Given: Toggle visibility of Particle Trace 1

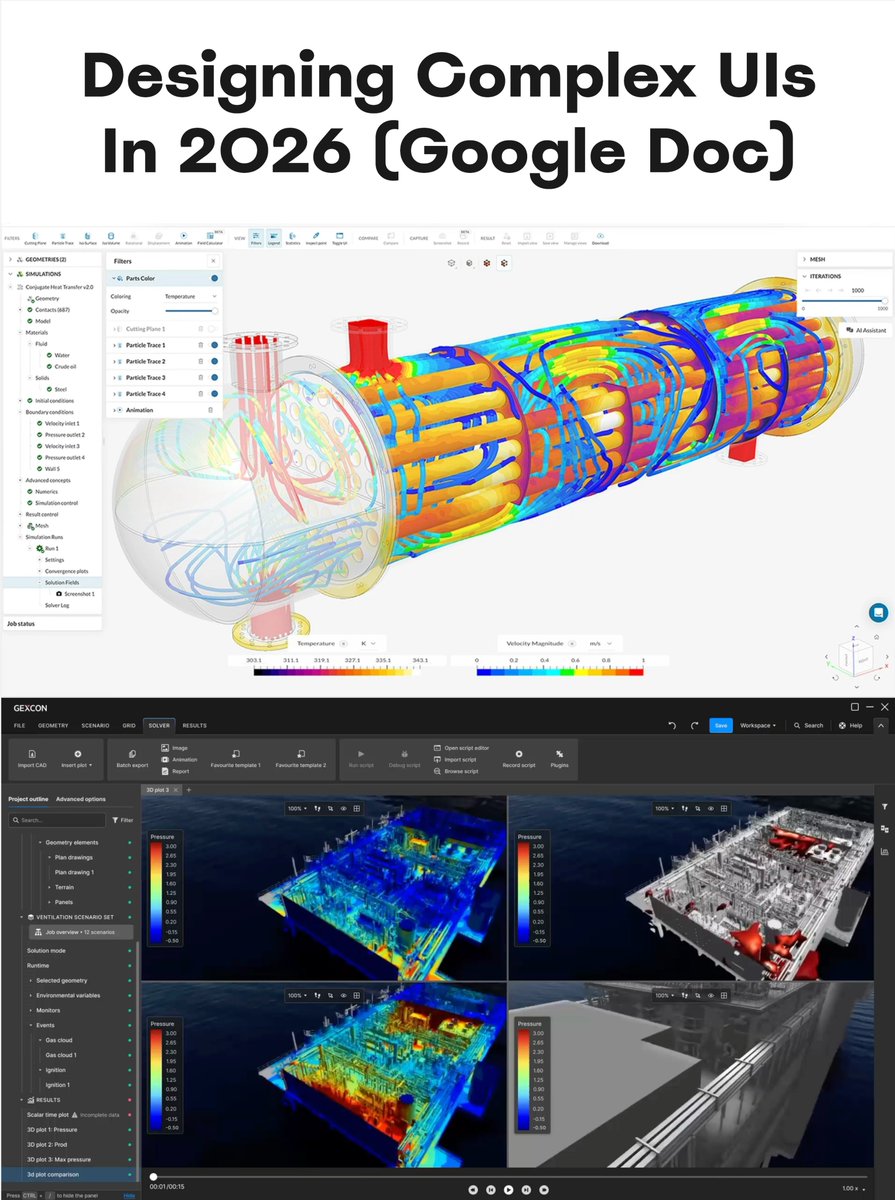Looking at the screenshot, I should click(x=215, y=345).
